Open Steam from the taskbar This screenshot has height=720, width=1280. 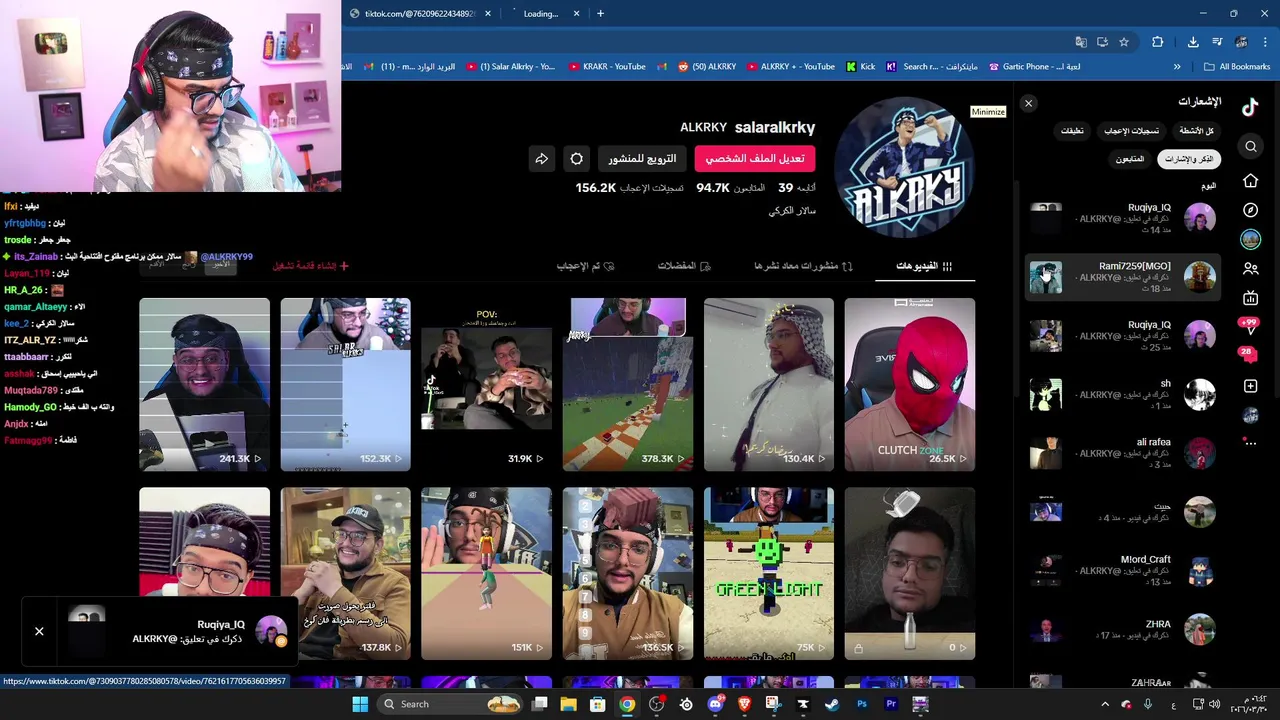click(832, 704)
